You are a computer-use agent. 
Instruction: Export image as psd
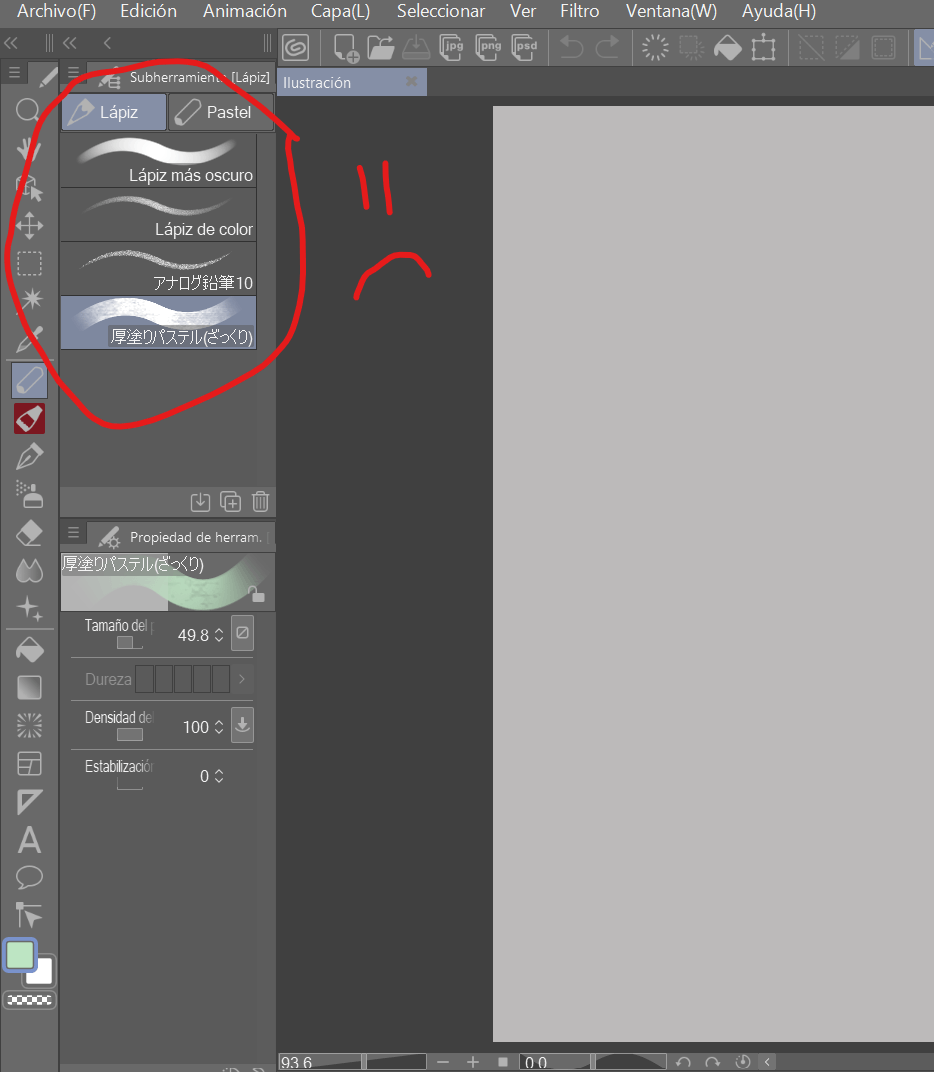click(524, 48)
